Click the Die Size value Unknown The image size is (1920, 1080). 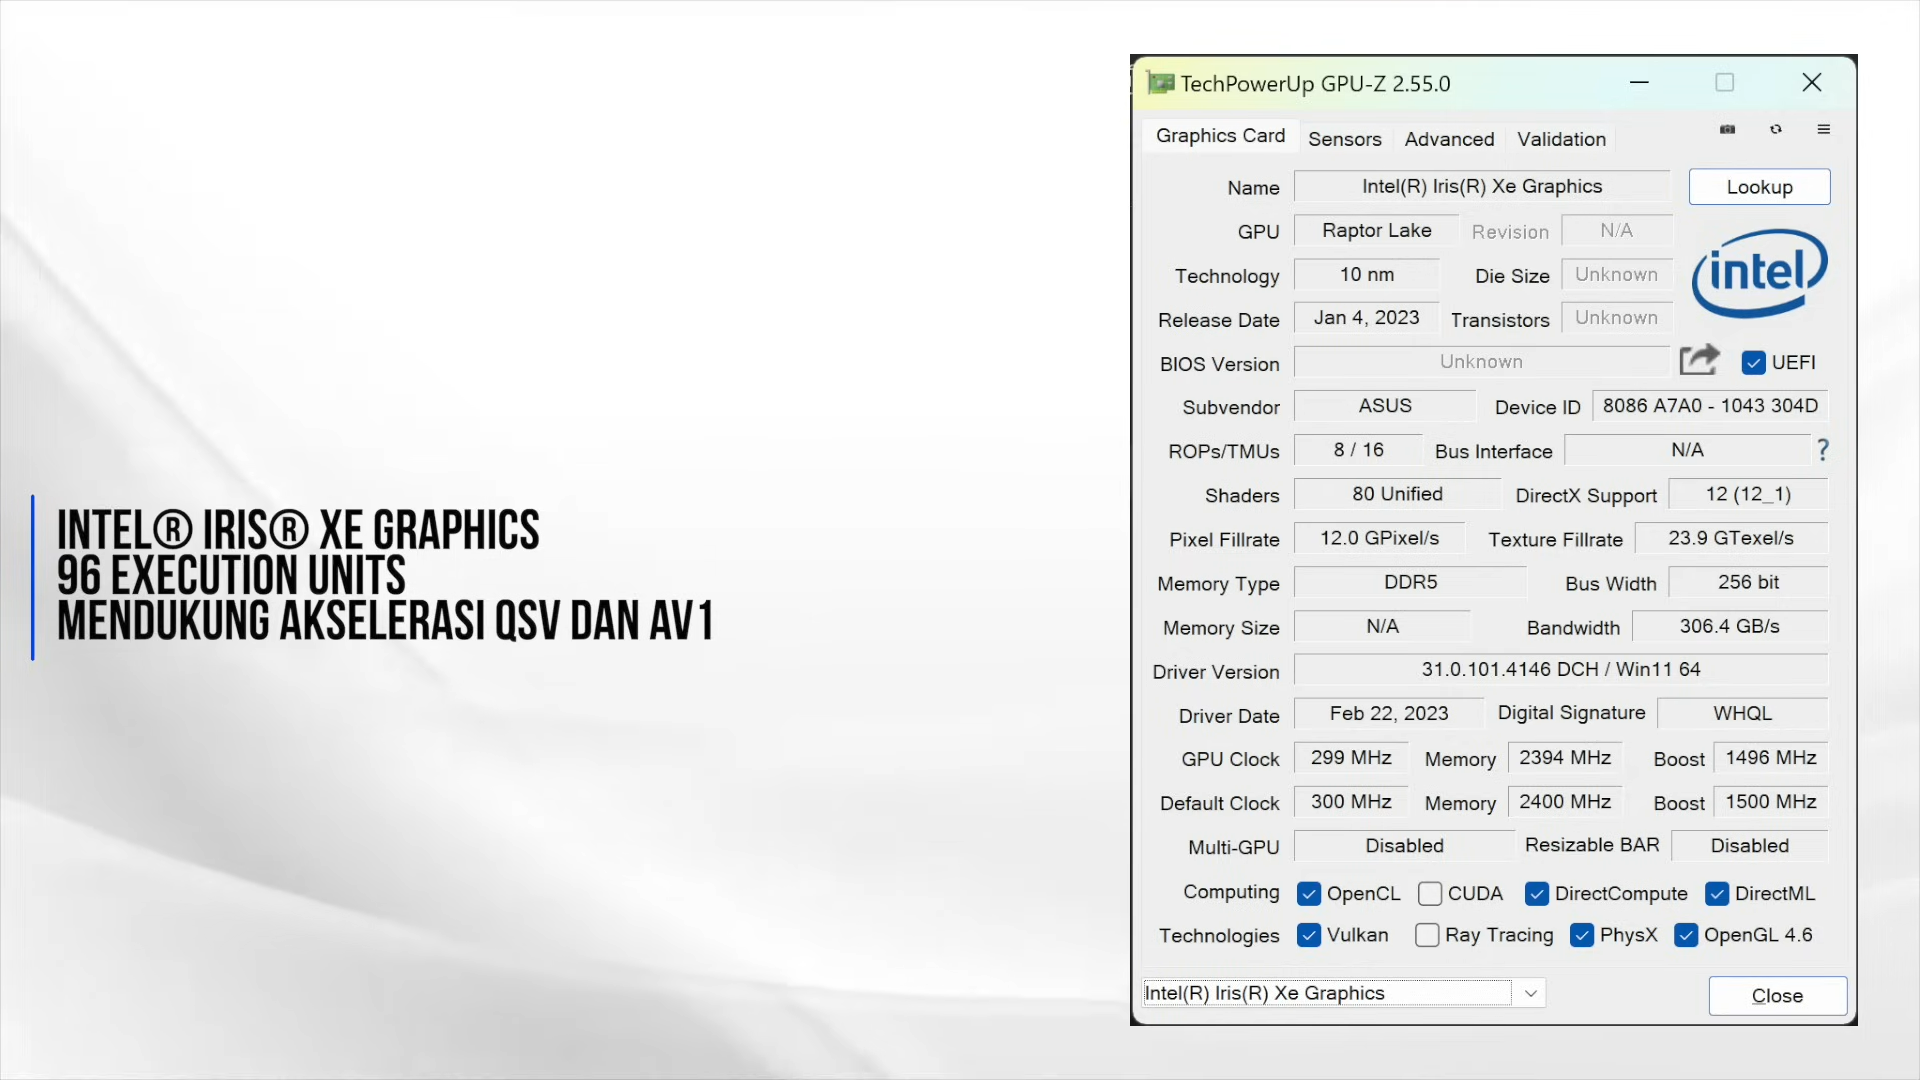click(x=1616, y=274)
